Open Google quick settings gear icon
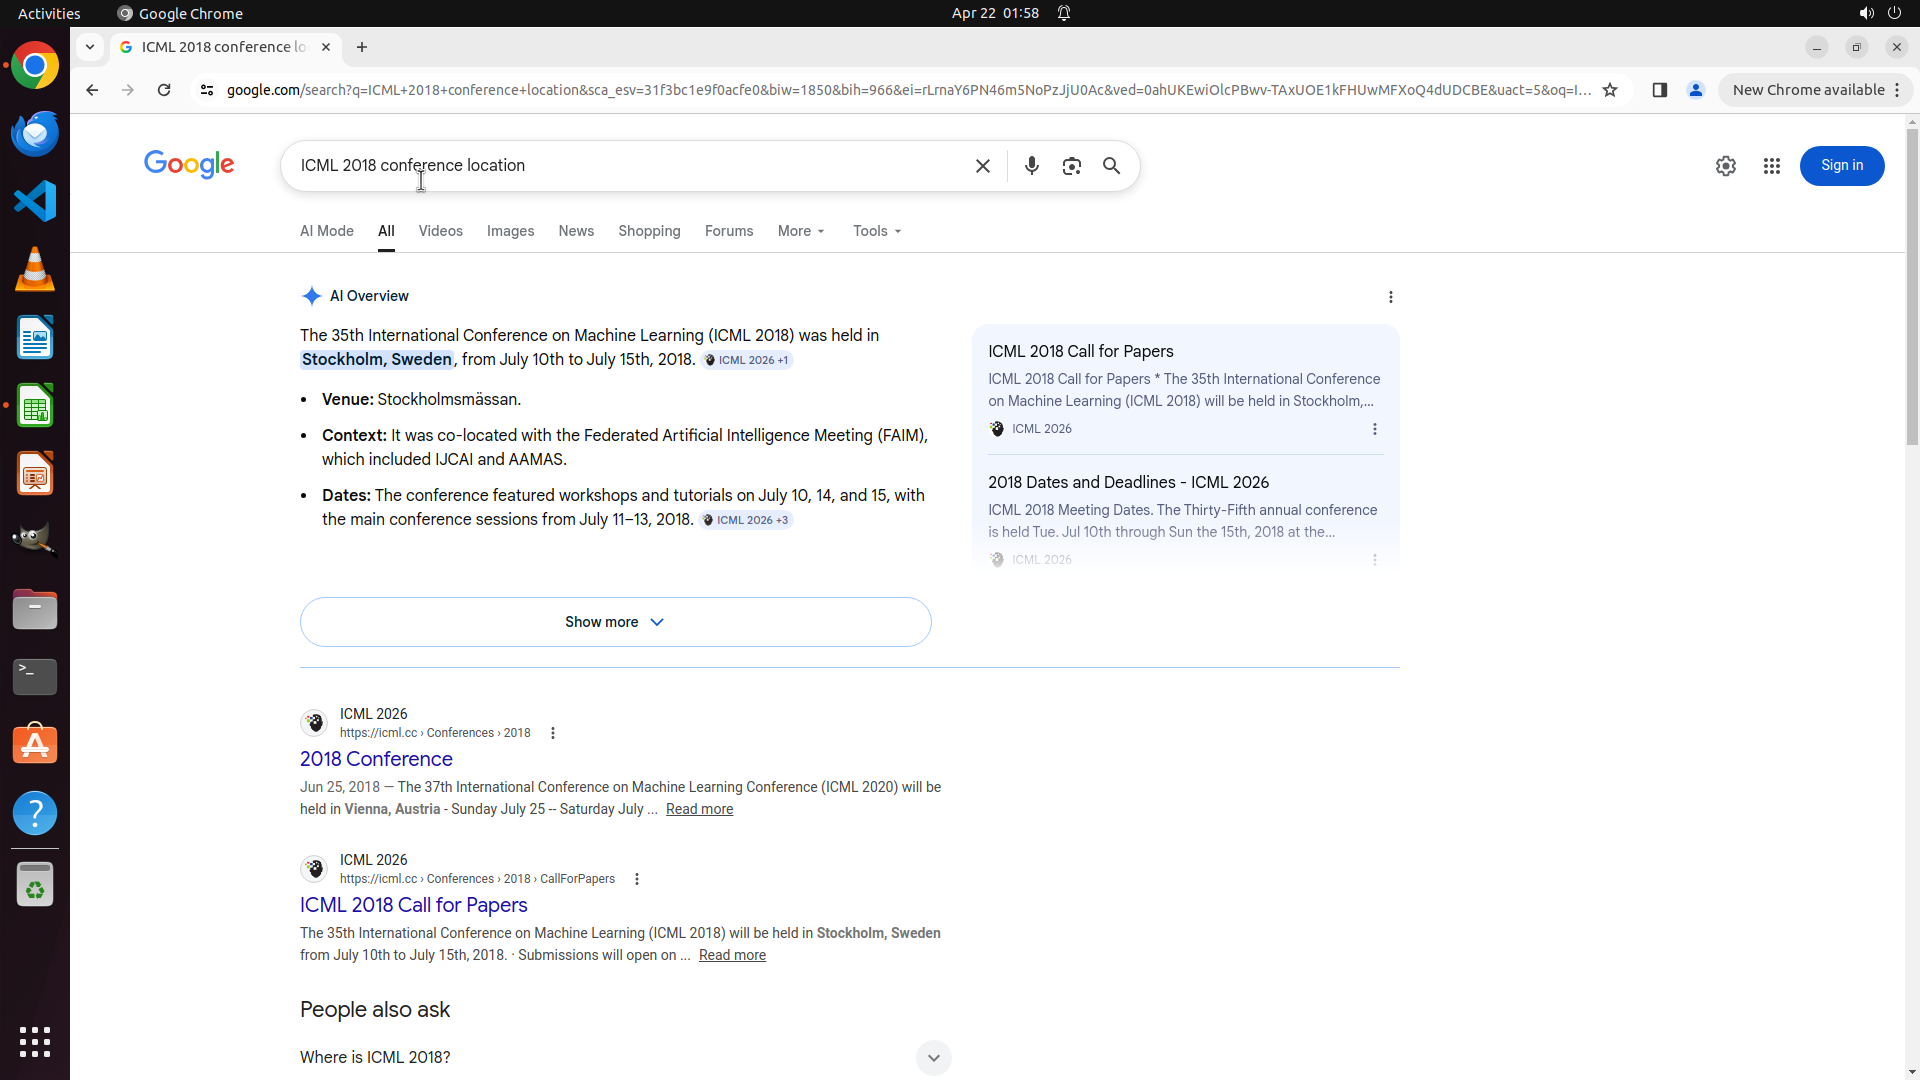 (x=1725, y=166)
